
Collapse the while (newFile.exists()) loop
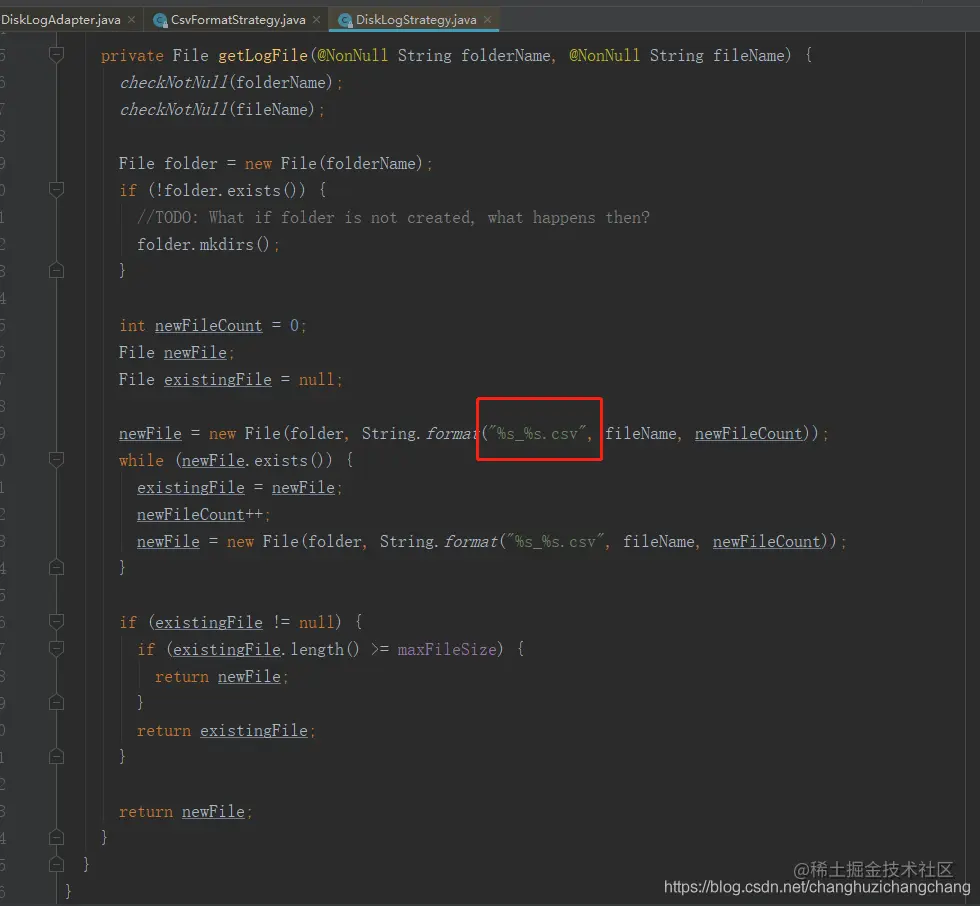coord(56,460)
